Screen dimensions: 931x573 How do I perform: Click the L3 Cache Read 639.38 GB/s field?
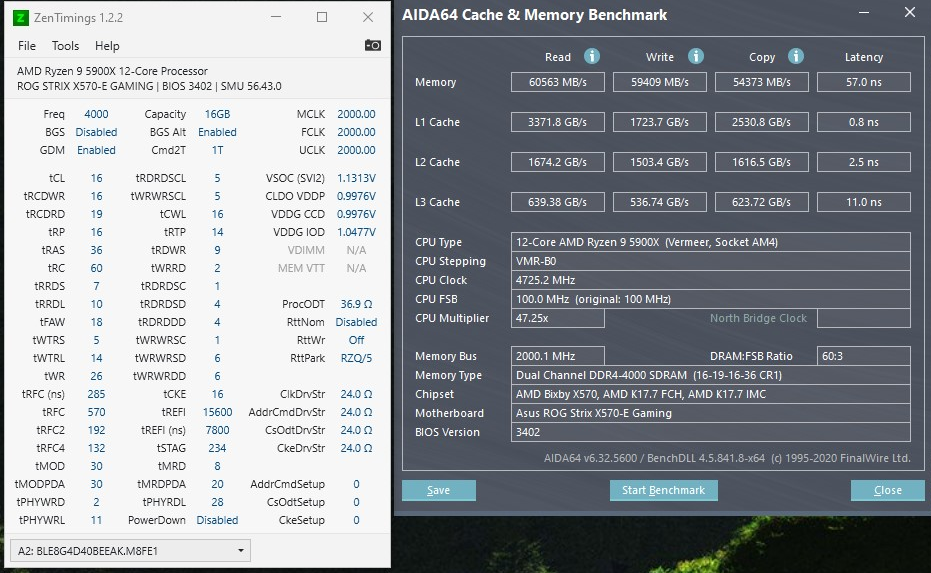point(558,202)
